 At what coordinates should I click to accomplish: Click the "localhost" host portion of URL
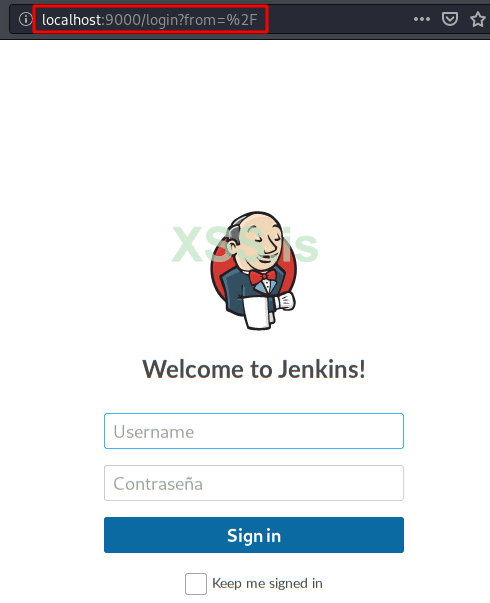click(x=72, y=20)
